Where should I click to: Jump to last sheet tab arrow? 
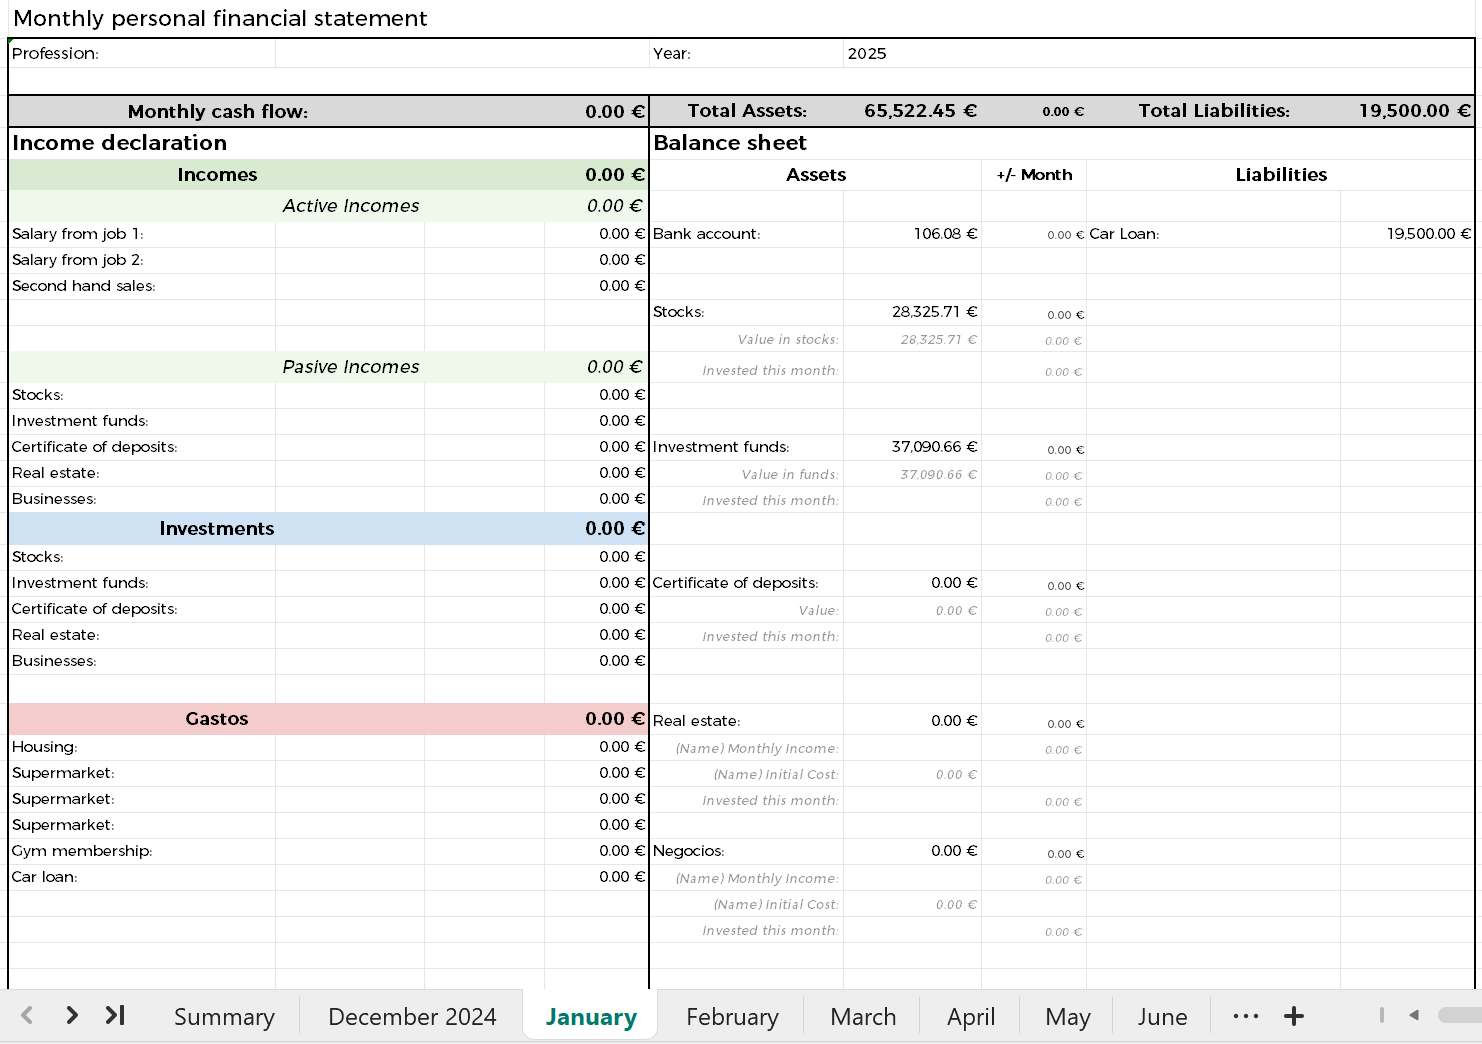coord(115,1016)
